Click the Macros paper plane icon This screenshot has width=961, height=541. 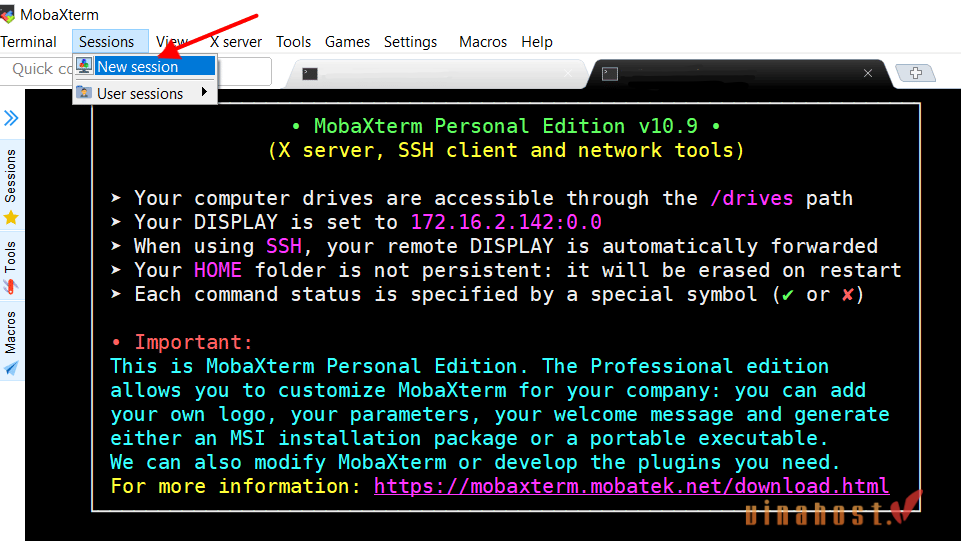(11, 368)
